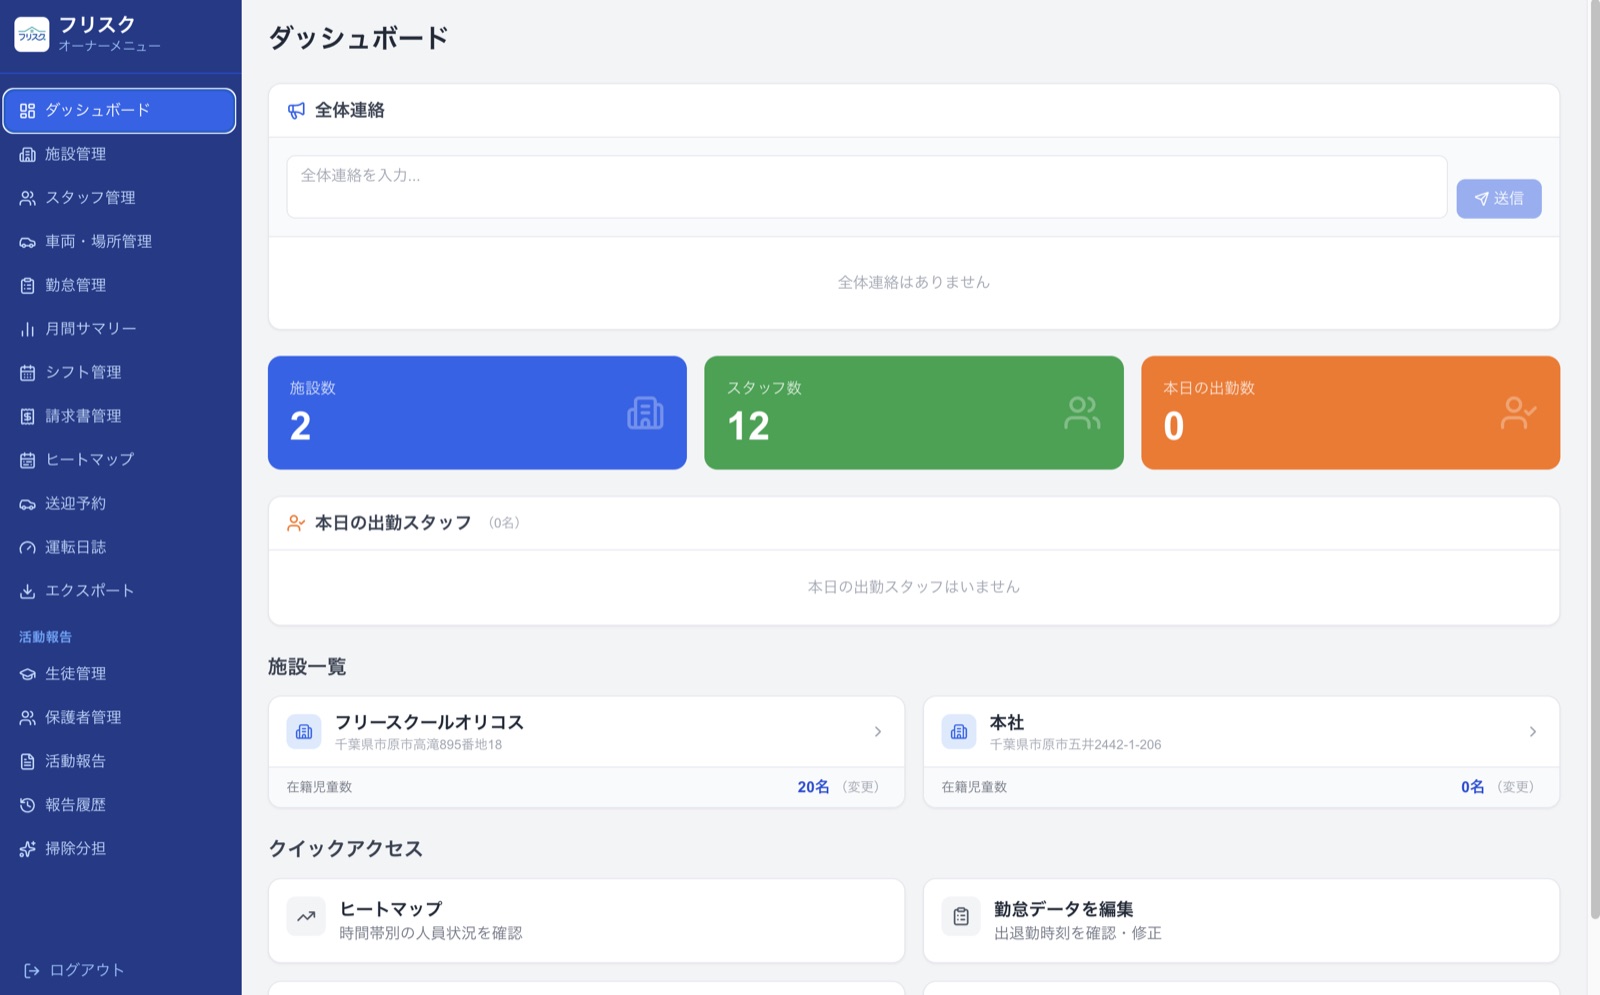Image resolution: width=1600 pixels, height=995 pixels.
Task: Click the 掃除分担 sparkle icon
Action: [x=27, y=849]
